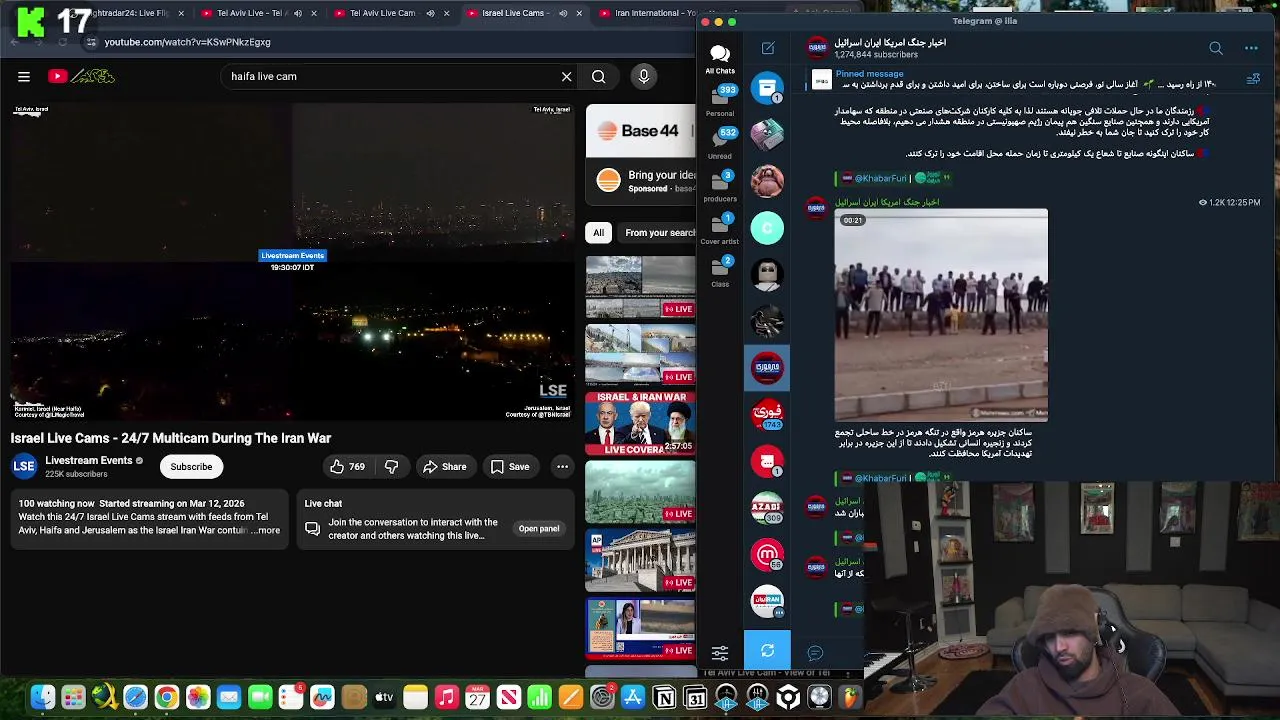Open the video's more actions menu beside Save
Image resolution: width=1280 pixels, height=720 pixels.
[562, 466]
